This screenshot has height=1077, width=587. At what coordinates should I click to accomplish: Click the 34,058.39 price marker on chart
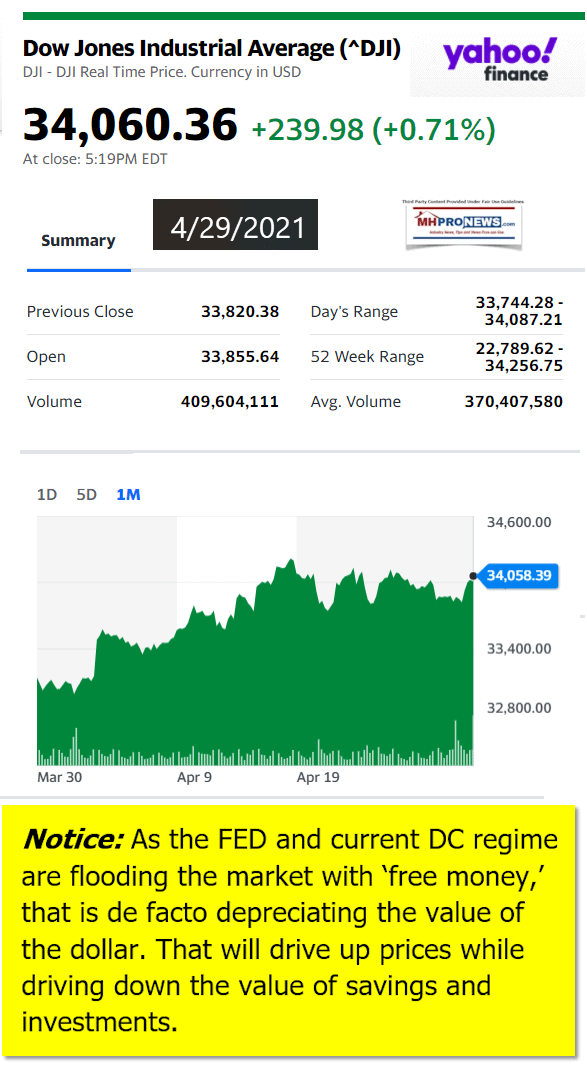pos(518,576)
